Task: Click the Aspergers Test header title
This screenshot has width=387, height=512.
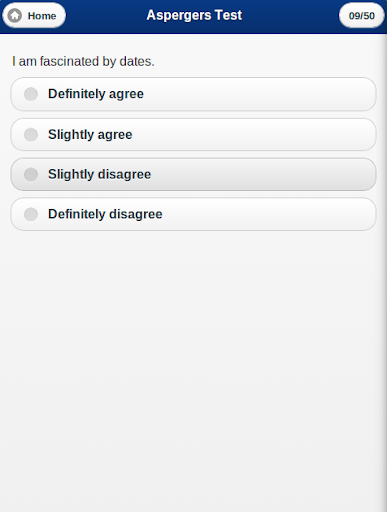Action: [x=194, y=15]
